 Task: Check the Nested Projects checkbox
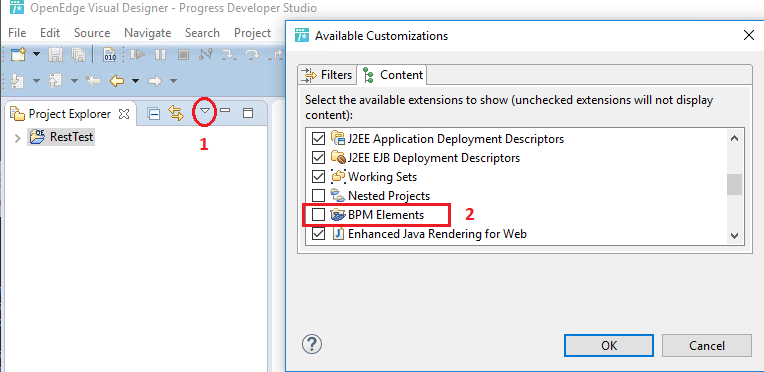tap(318, 196)
